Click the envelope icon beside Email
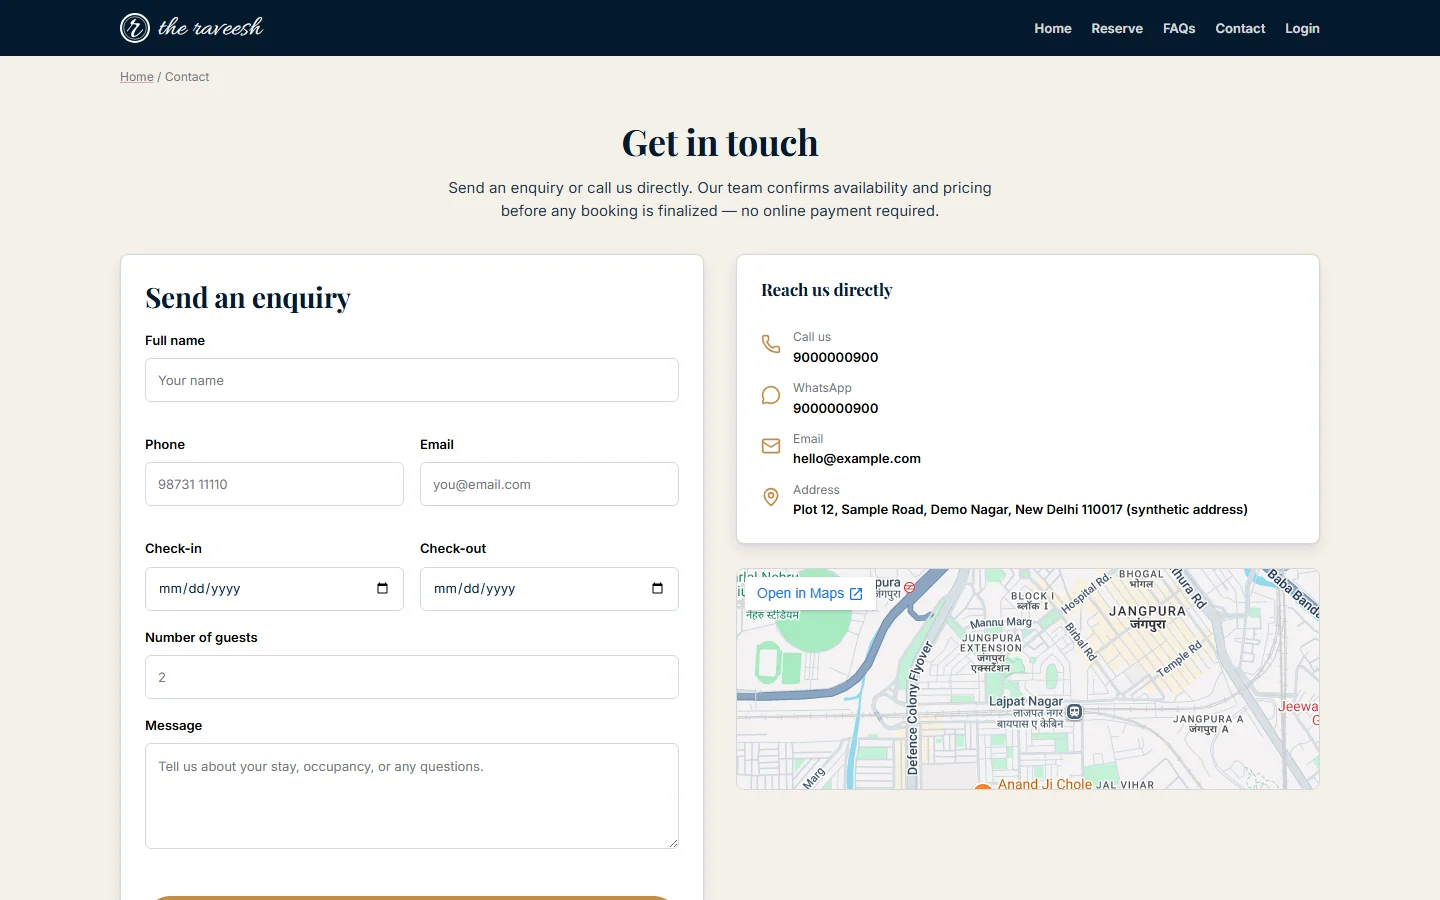1440x900 pixels. click(771, 446)
